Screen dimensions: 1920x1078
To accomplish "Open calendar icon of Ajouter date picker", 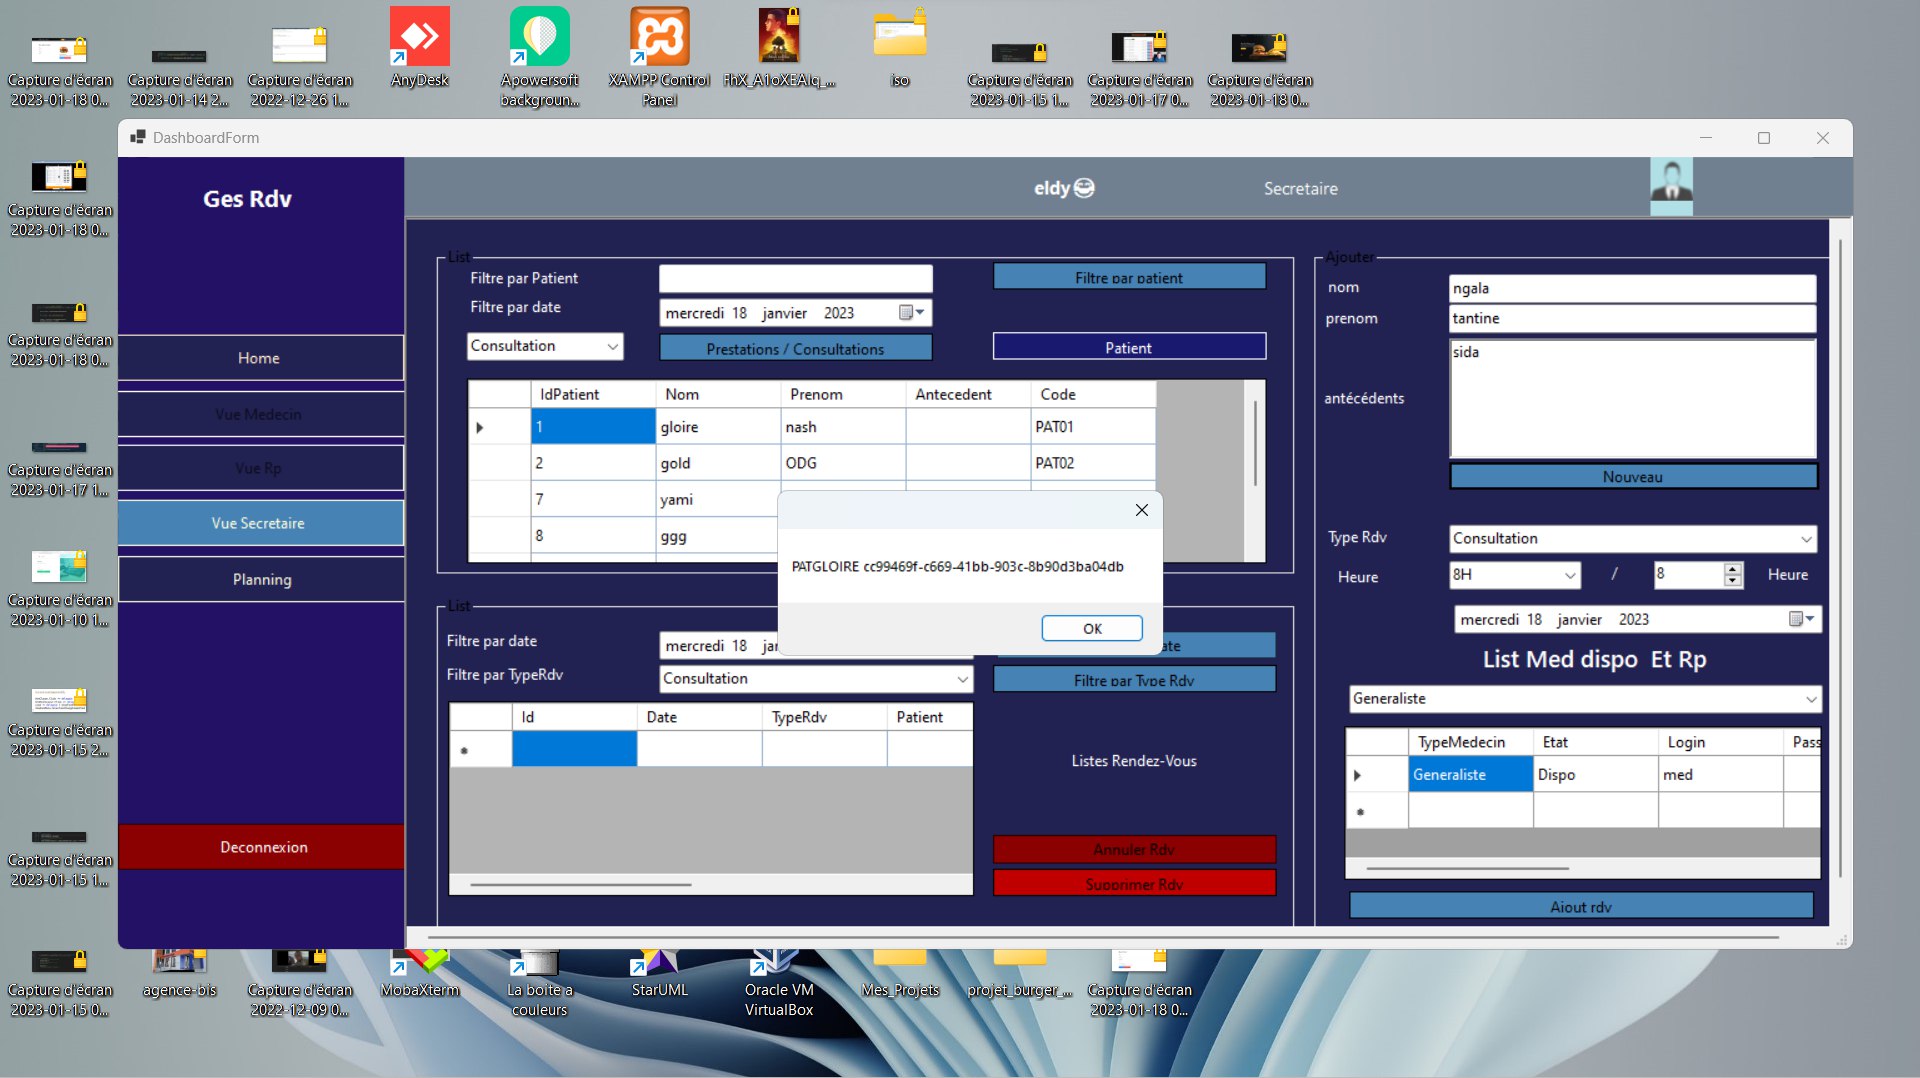I will pyautogui.click(x=1800, y=619).
